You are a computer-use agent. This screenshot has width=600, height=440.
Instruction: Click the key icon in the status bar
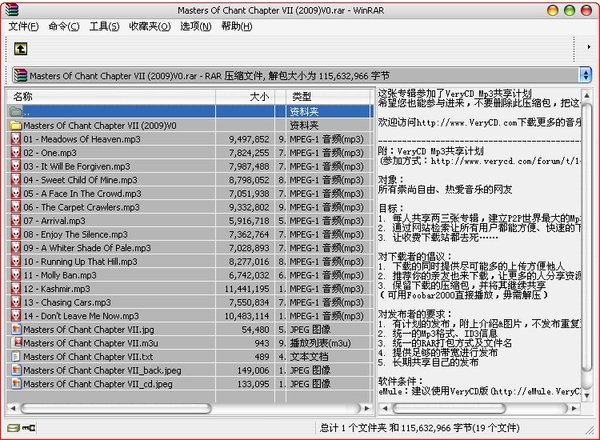(x=28, y=428)
